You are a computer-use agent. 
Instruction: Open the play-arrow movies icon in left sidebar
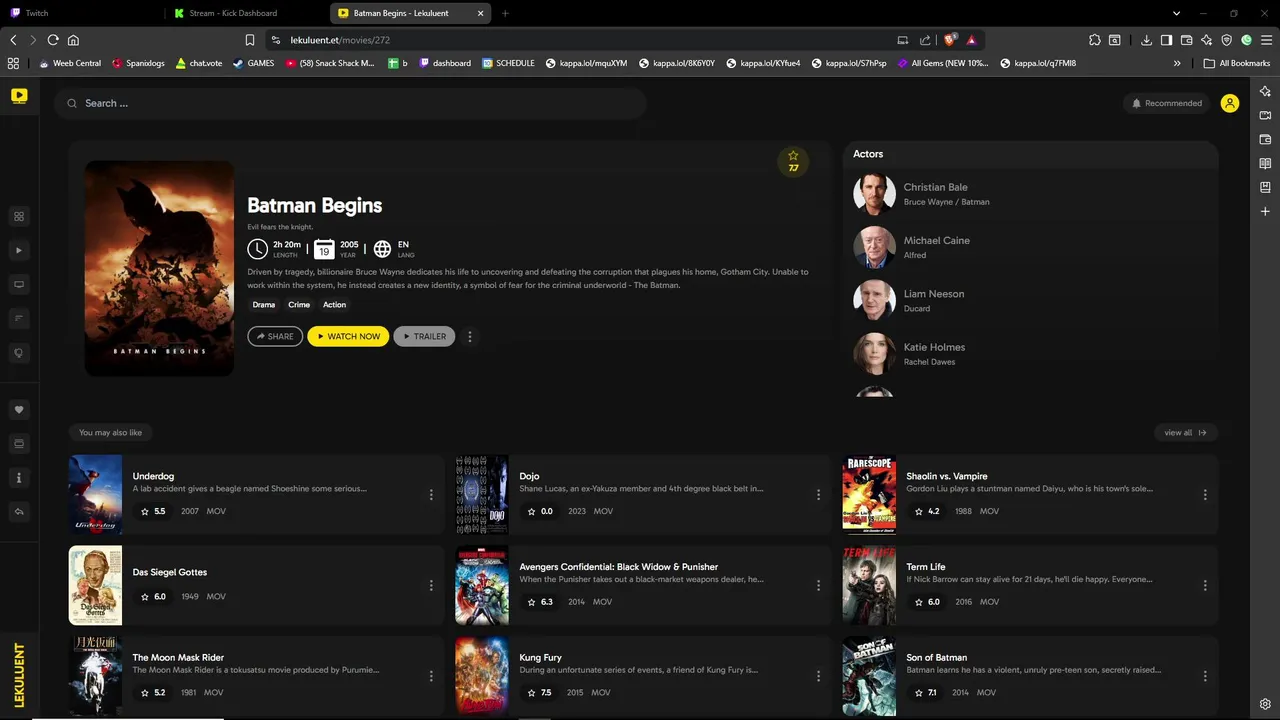click(x=19, y=251)
